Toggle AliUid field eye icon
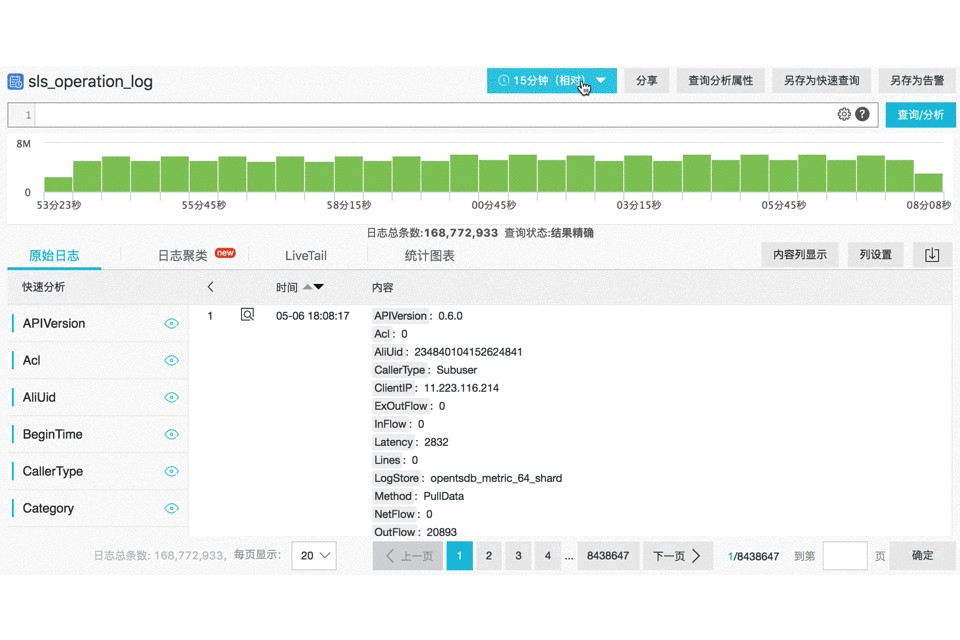This screenshot has width=960, height=640. 171,397
